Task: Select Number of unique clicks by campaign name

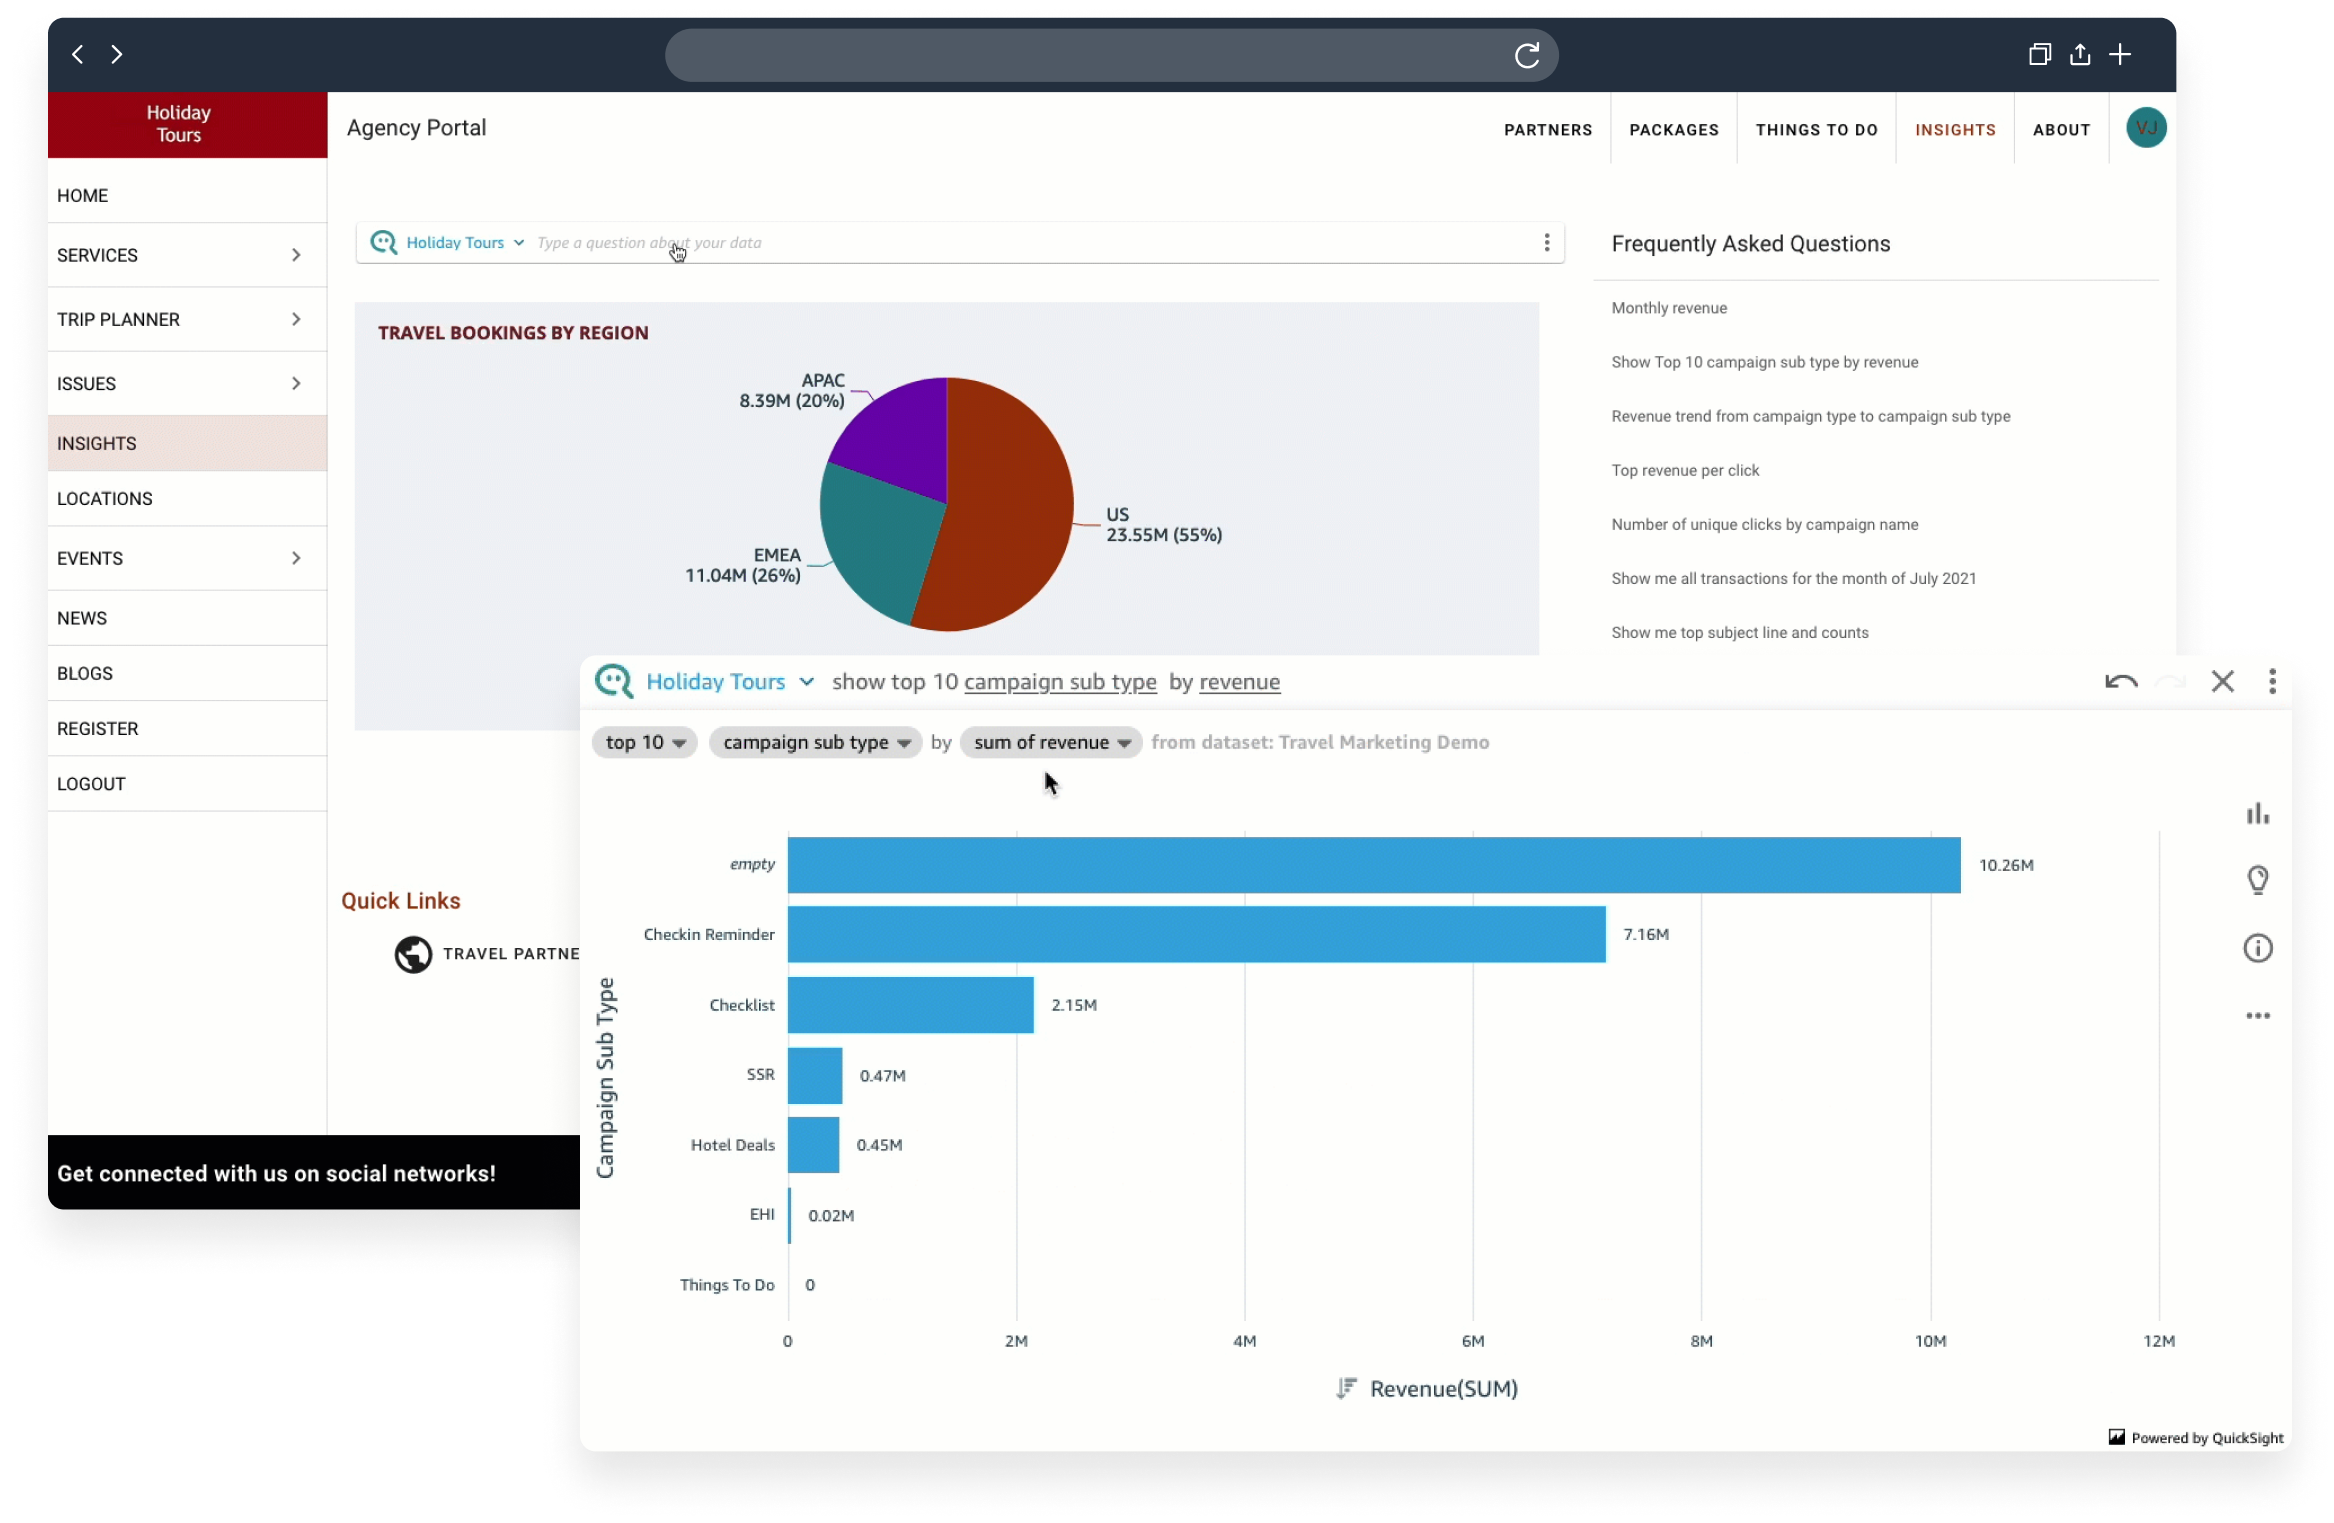Action: (x=1764, y=524)
